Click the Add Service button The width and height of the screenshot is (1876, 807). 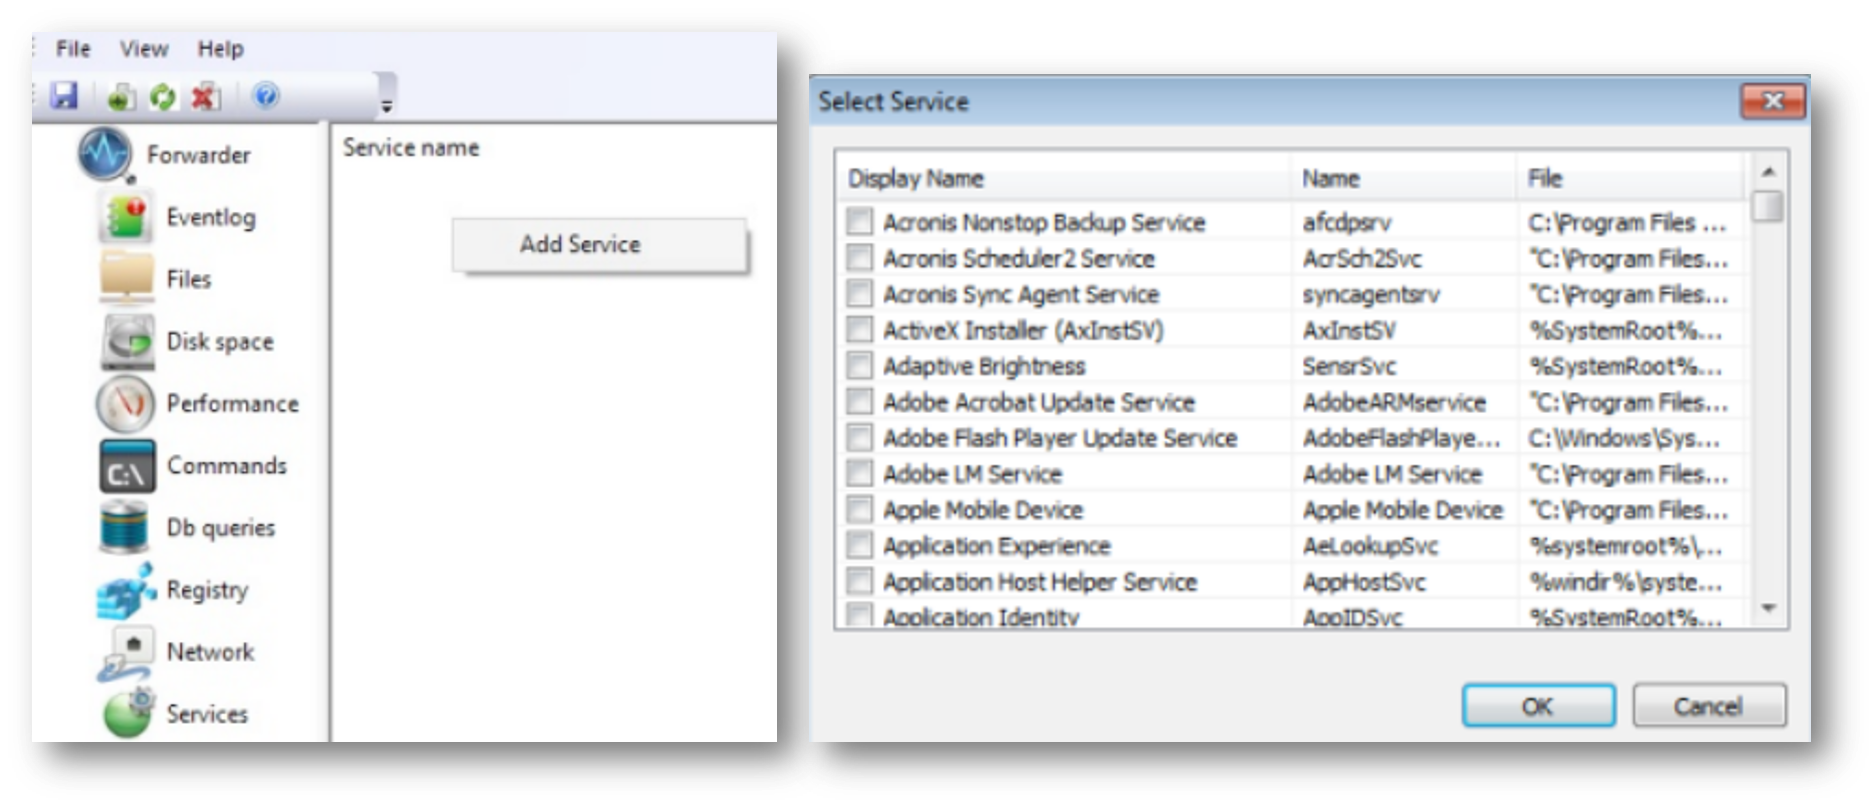click(x=599, y=244)
